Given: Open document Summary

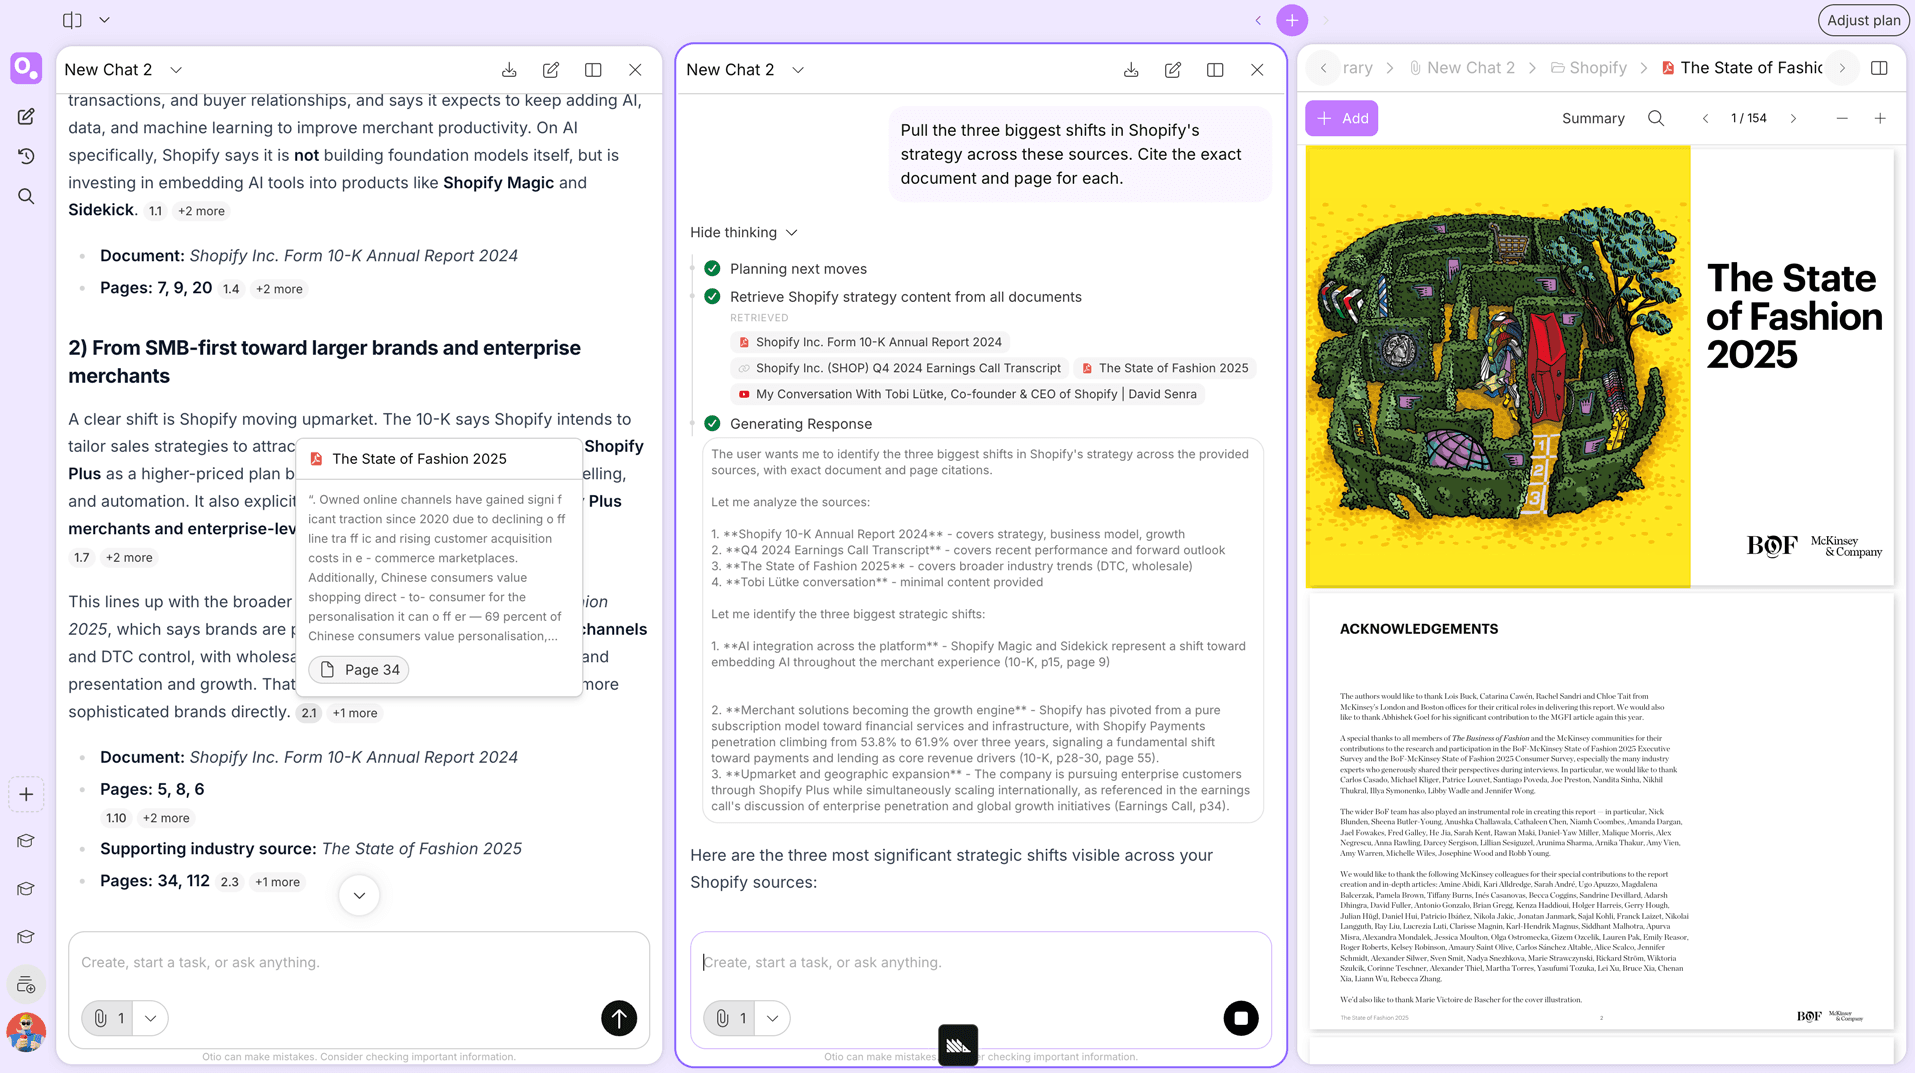Looking at the screenshot, I should click(x=1593, y=118).
